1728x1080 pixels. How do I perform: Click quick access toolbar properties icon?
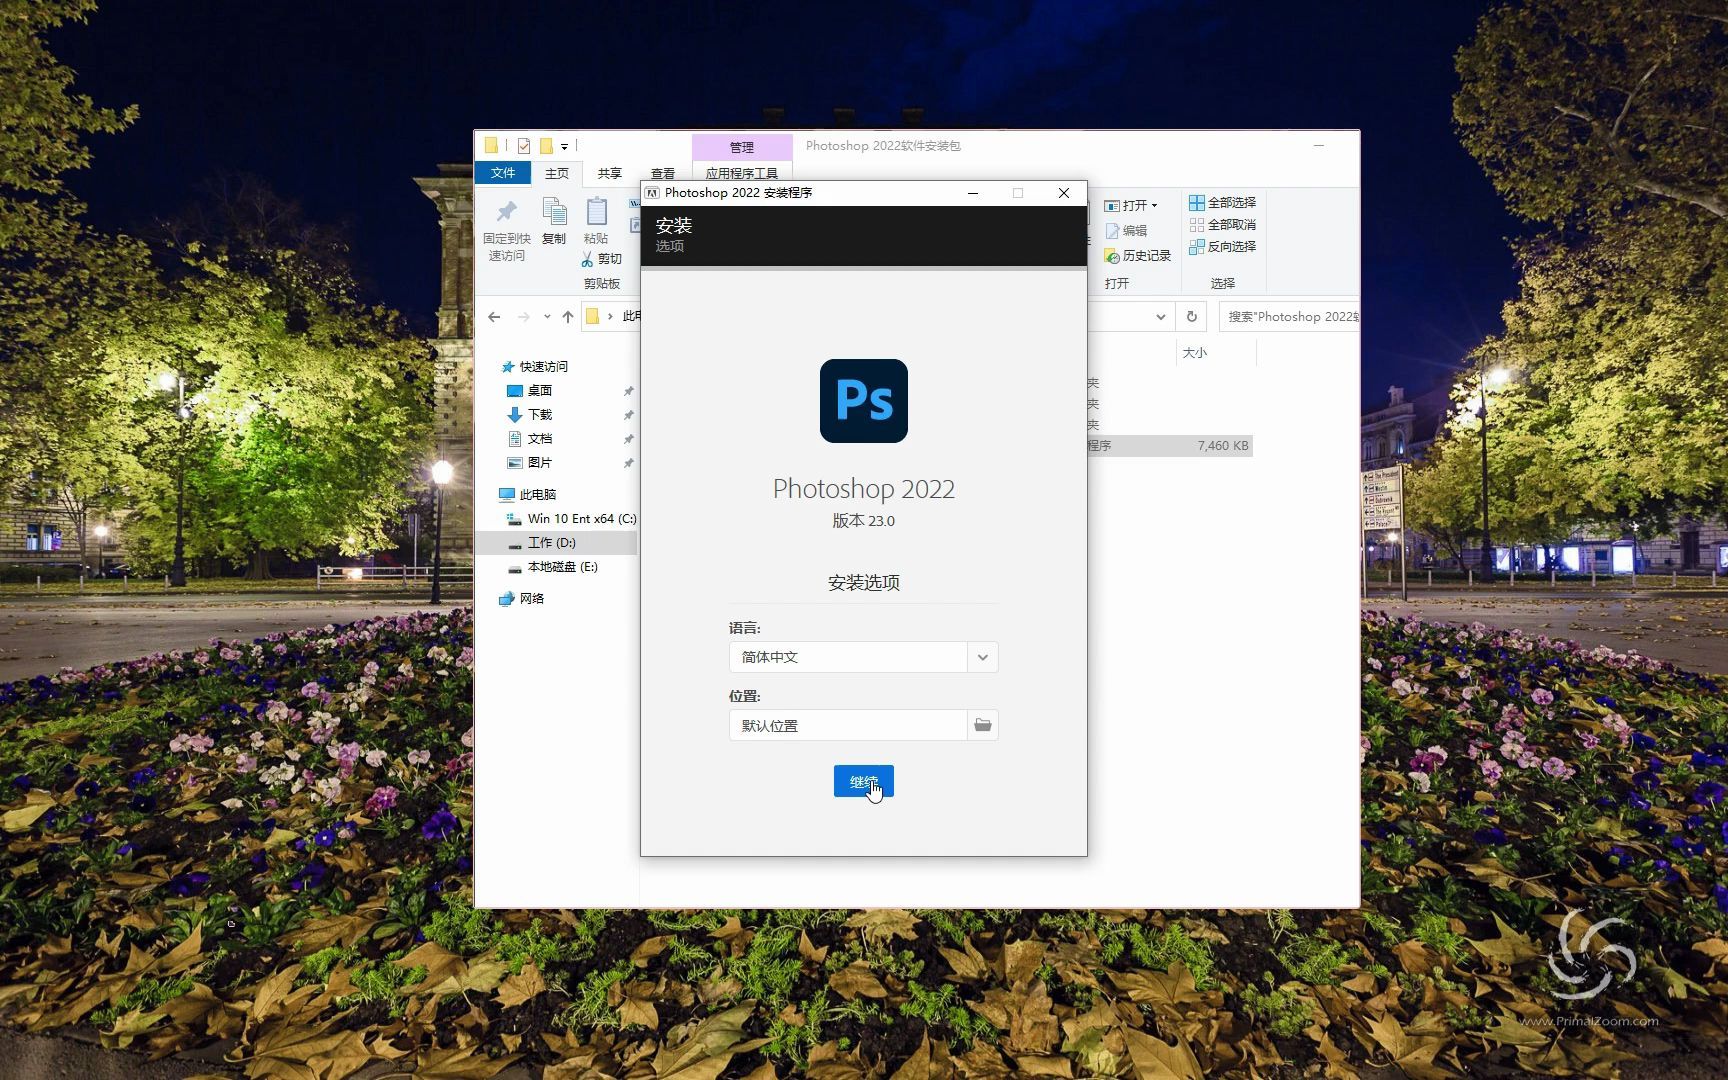tap(524, 146)
